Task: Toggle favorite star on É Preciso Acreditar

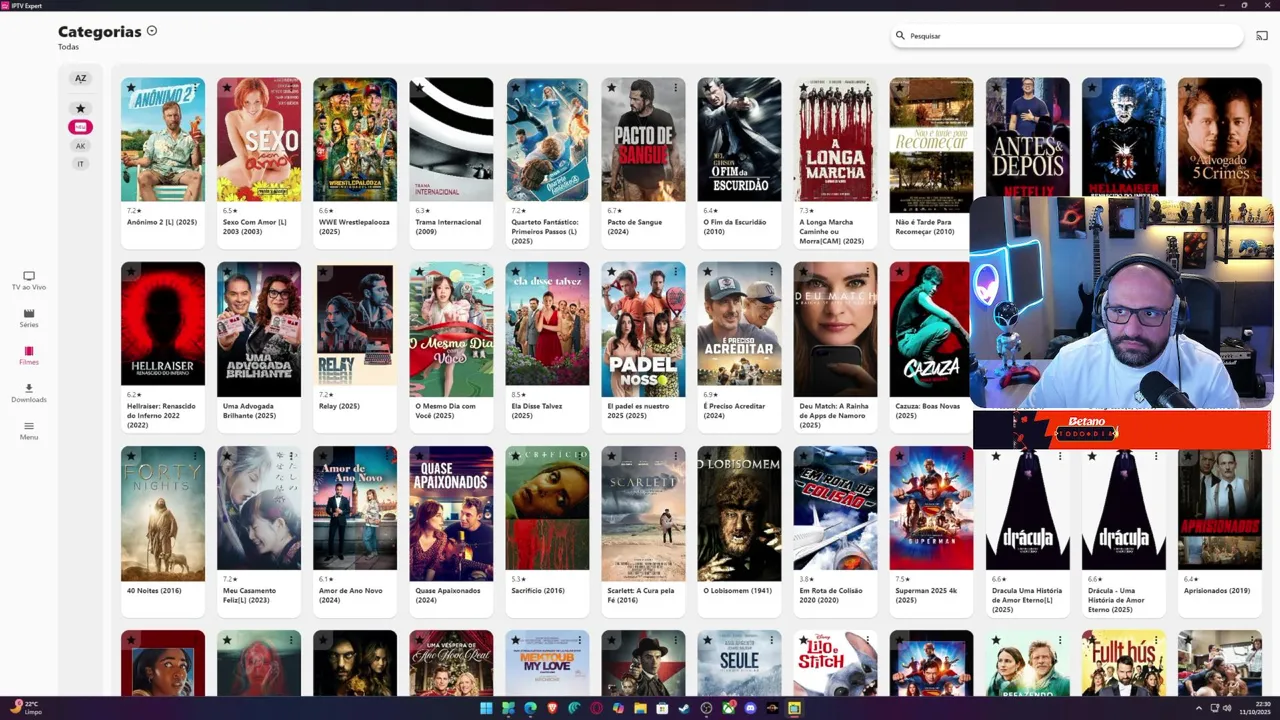Action: 707,272
